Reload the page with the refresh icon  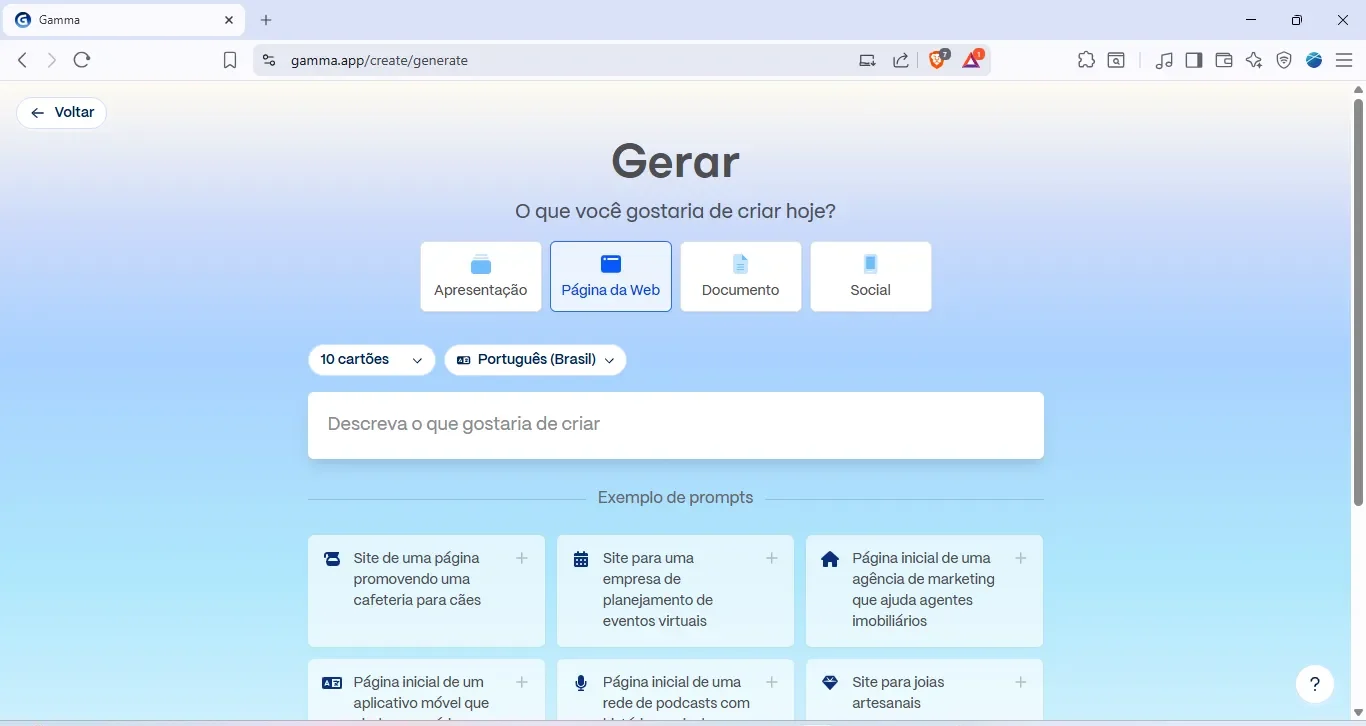click(x=82, y=60)
